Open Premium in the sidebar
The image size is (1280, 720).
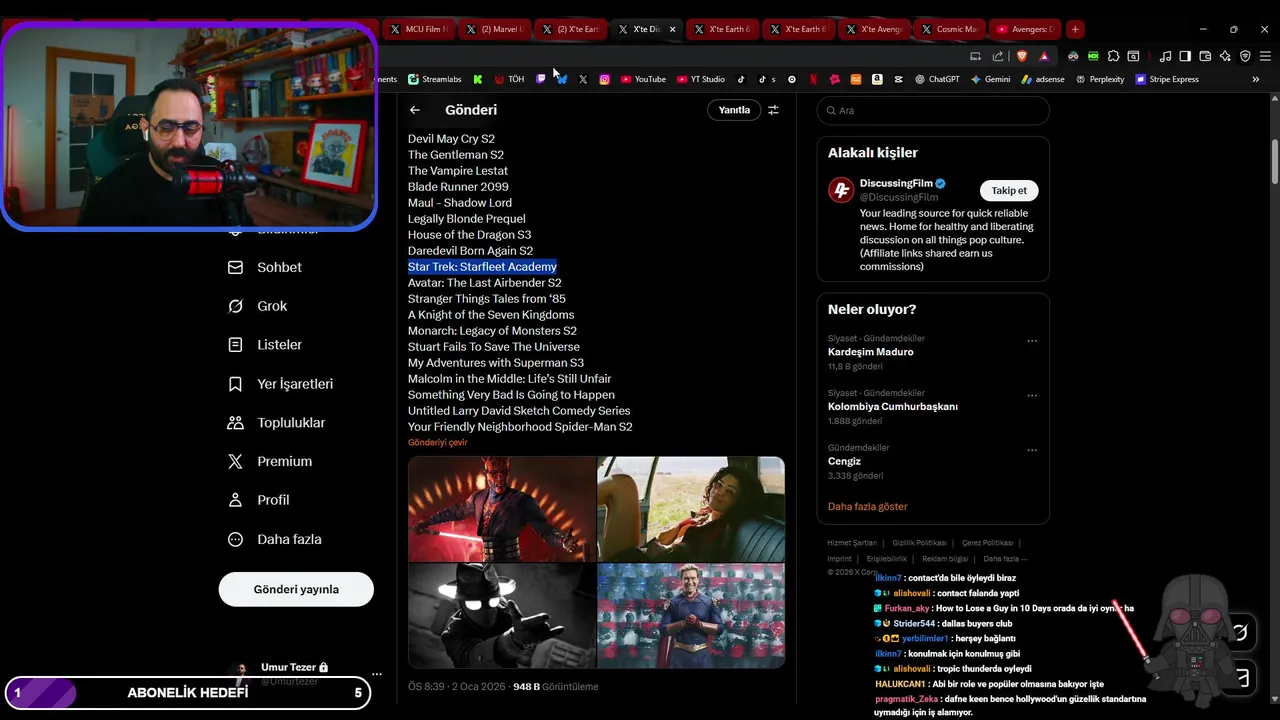click(x=270, y=461)
